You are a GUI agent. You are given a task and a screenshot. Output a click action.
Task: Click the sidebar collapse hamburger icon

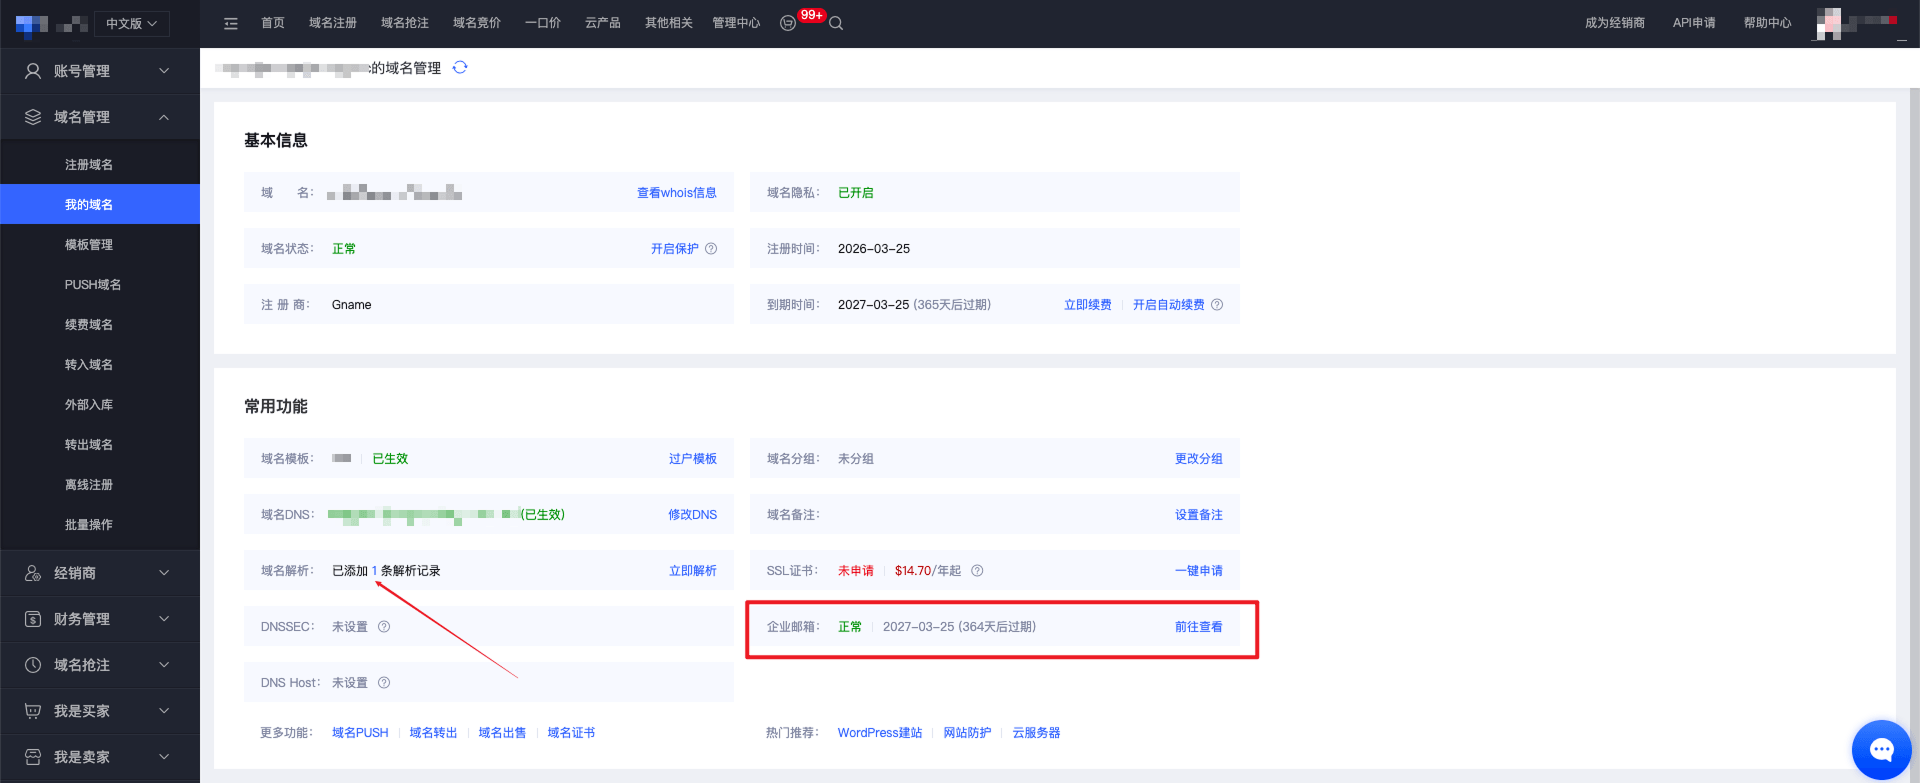coord(231,23)
